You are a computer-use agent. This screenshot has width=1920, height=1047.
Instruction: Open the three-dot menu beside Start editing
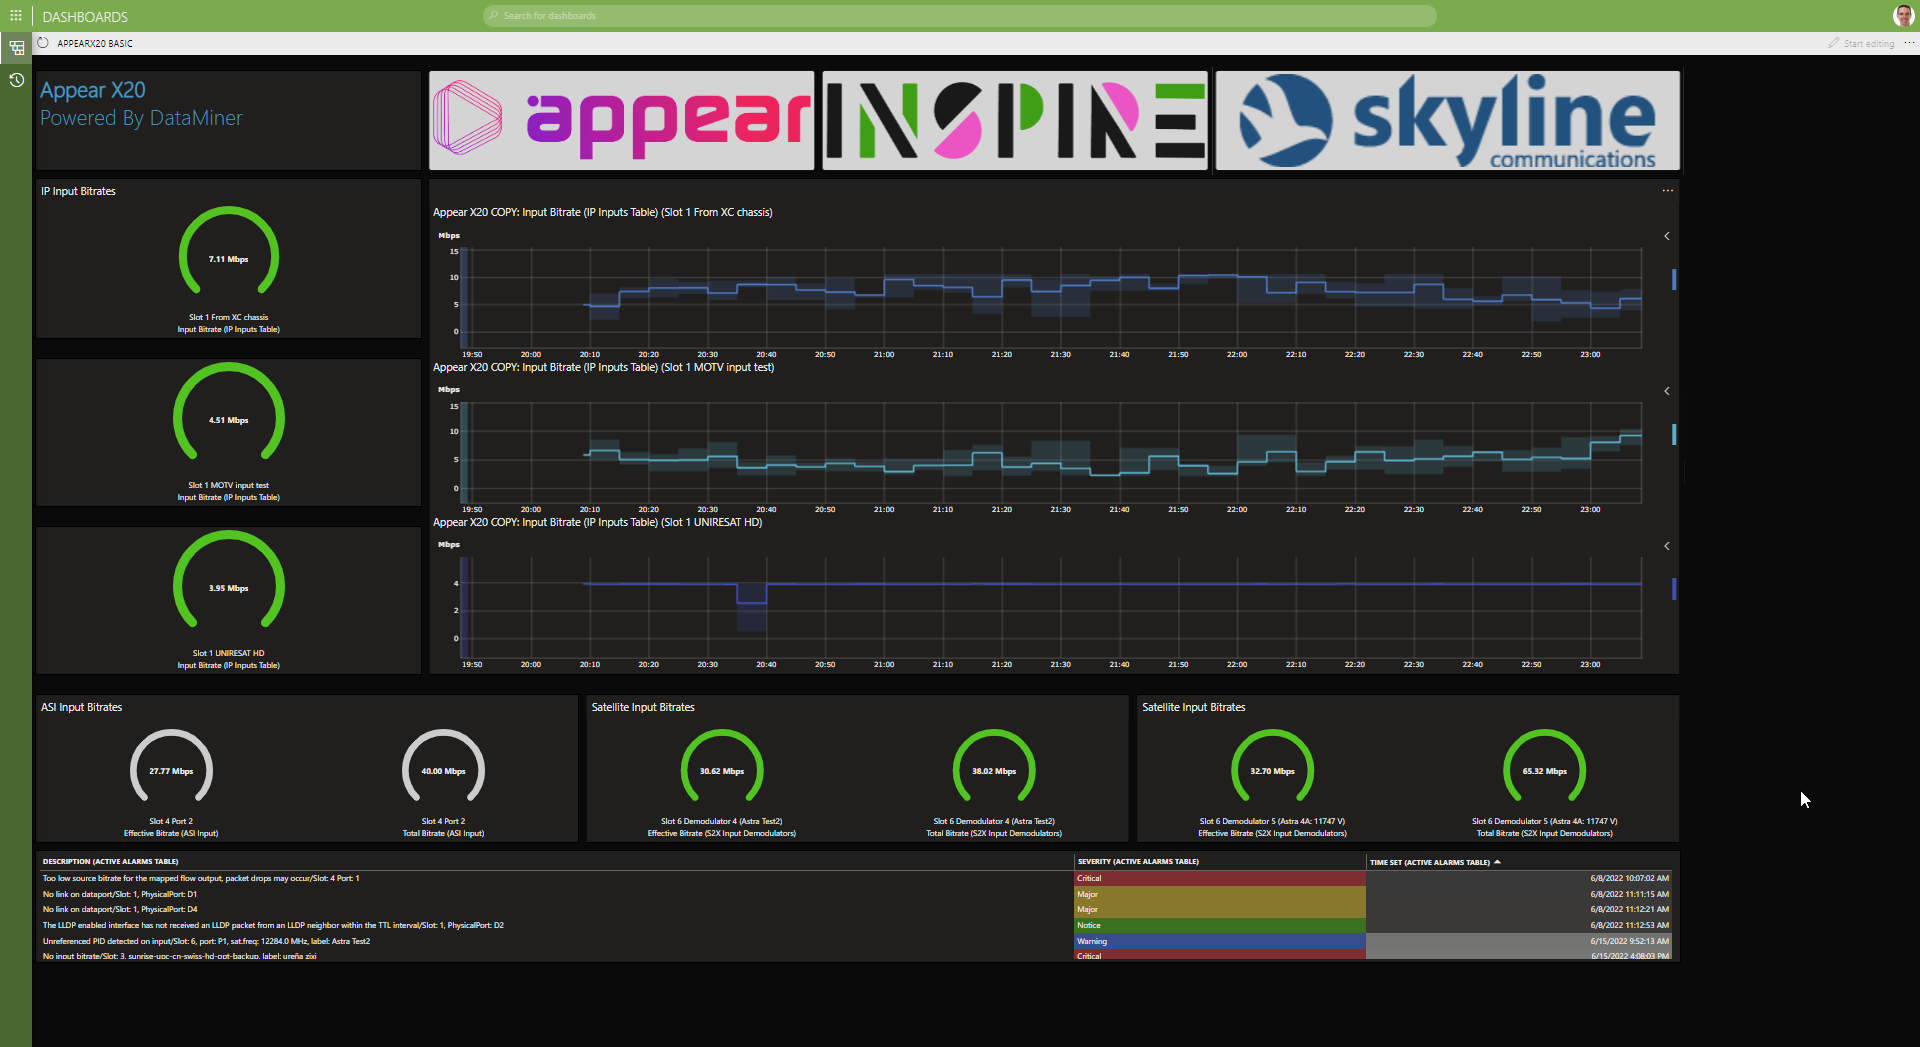coord(1909,43)
